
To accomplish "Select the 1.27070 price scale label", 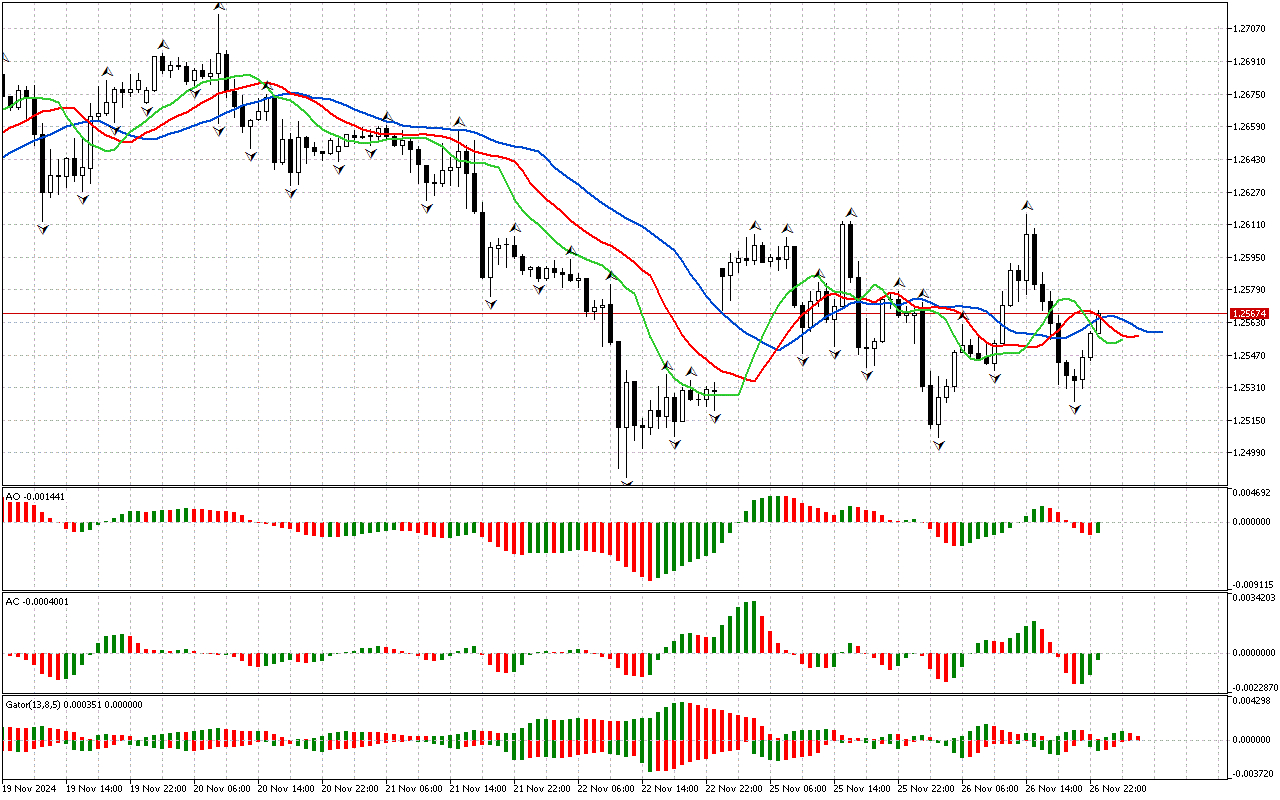I will (1251, 28).
